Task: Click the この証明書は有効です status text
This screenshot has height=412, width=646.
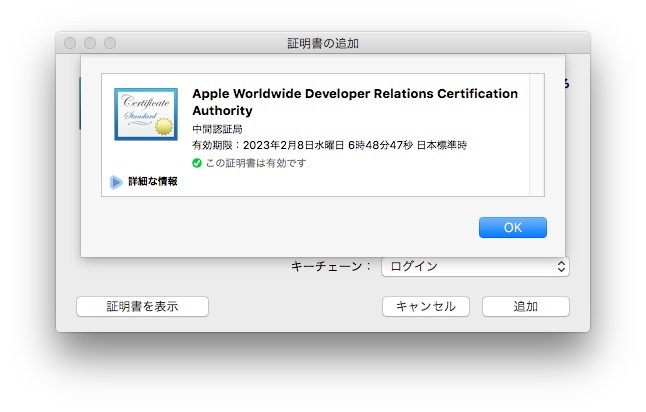Action: point(256,163)
